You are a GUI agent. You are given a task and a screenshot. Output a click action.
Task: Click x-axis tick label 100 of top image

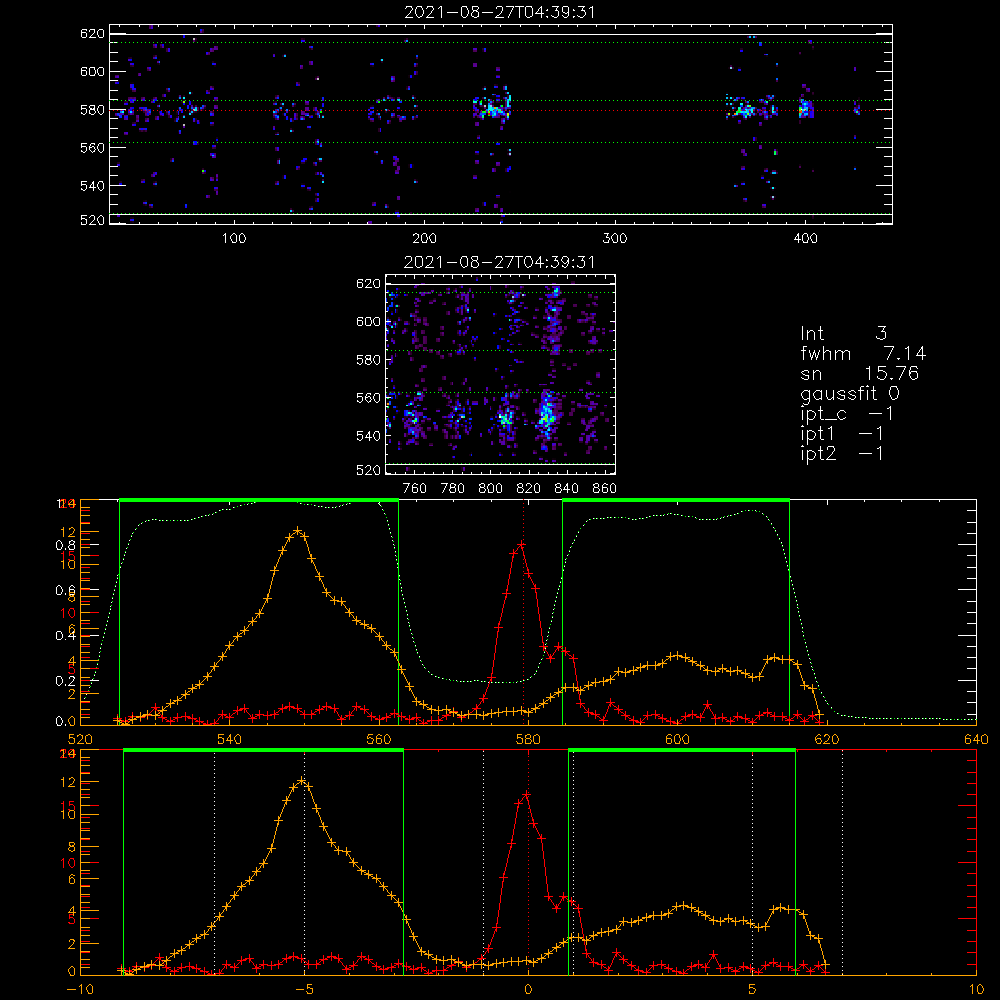234,239
